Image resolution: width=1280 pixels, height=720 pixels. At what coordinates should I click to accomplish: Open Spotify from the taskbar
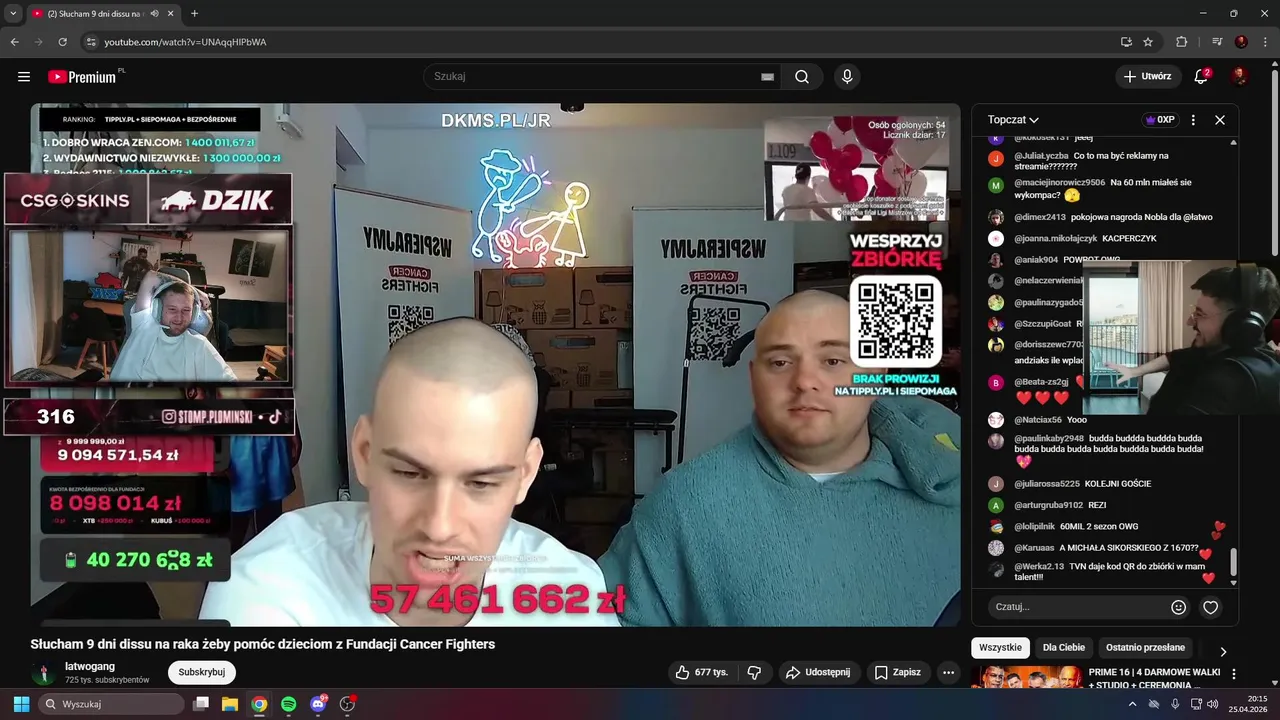point(288,704)
